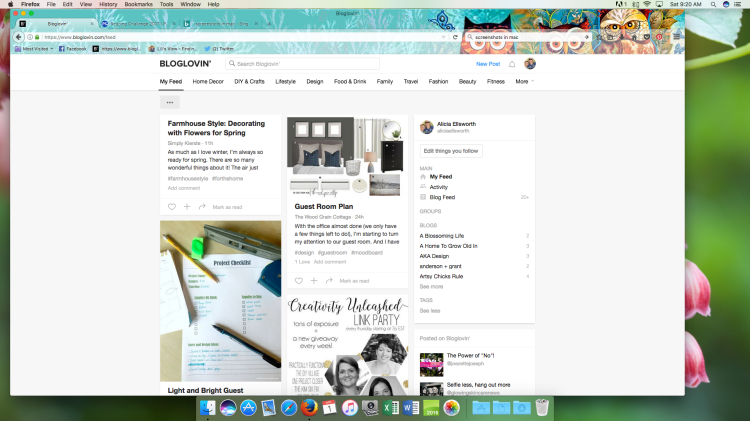Click the three-dots feed options button

(170, 102)
